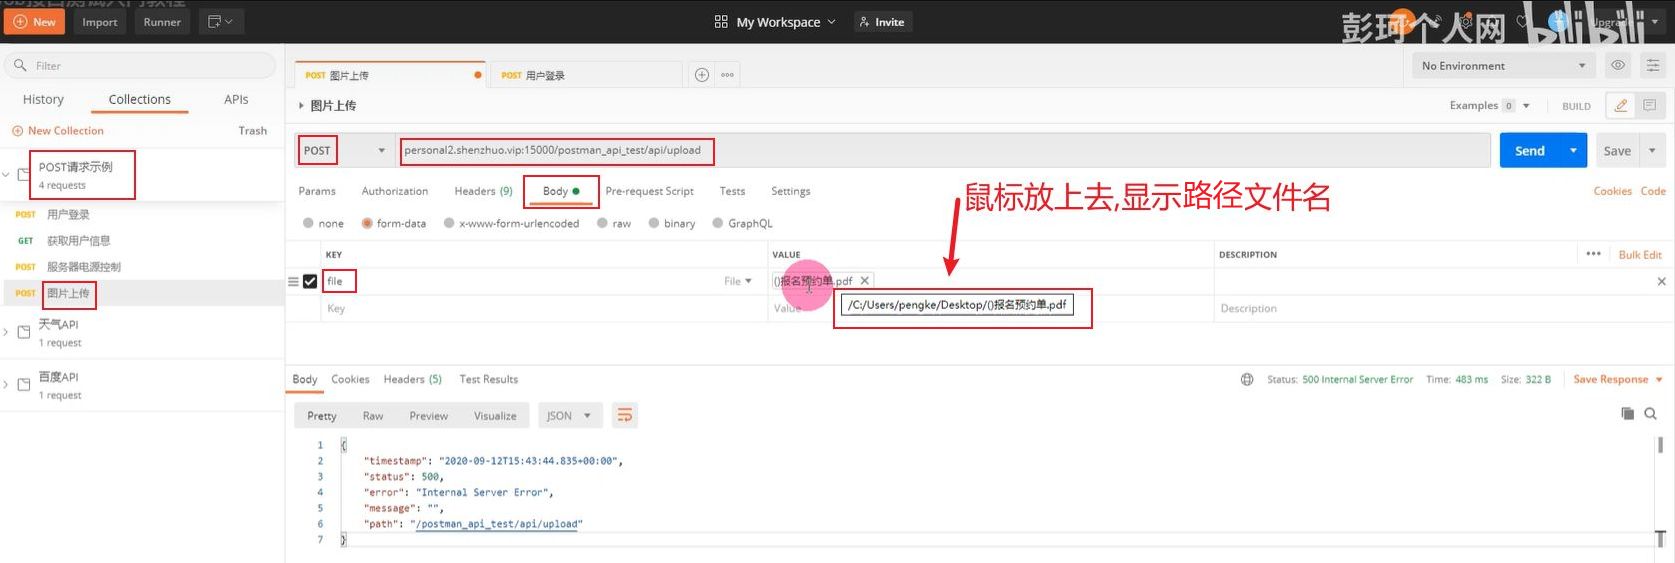
Task: Search the response with magnifier icon
Action: pos(1651,413)
